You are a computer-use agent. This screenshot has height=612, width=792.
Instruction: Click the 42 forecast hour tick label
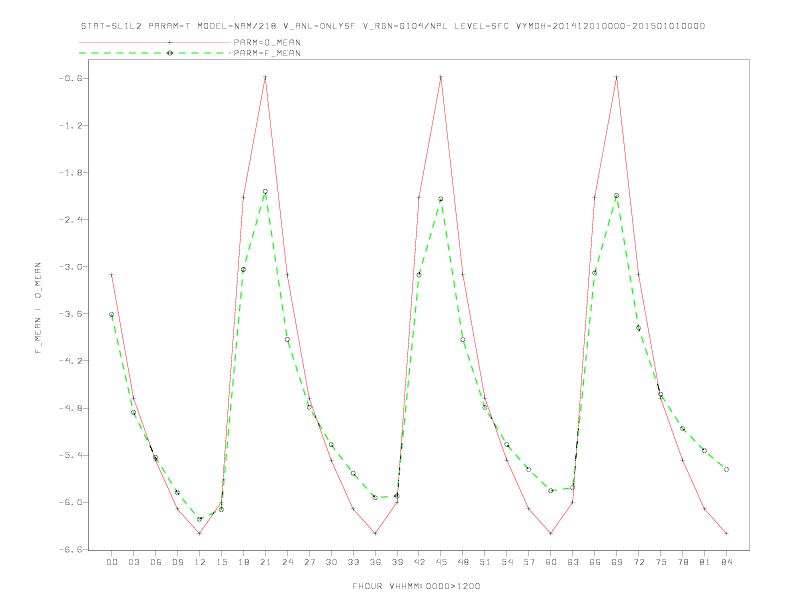click(x=419, y=562)
